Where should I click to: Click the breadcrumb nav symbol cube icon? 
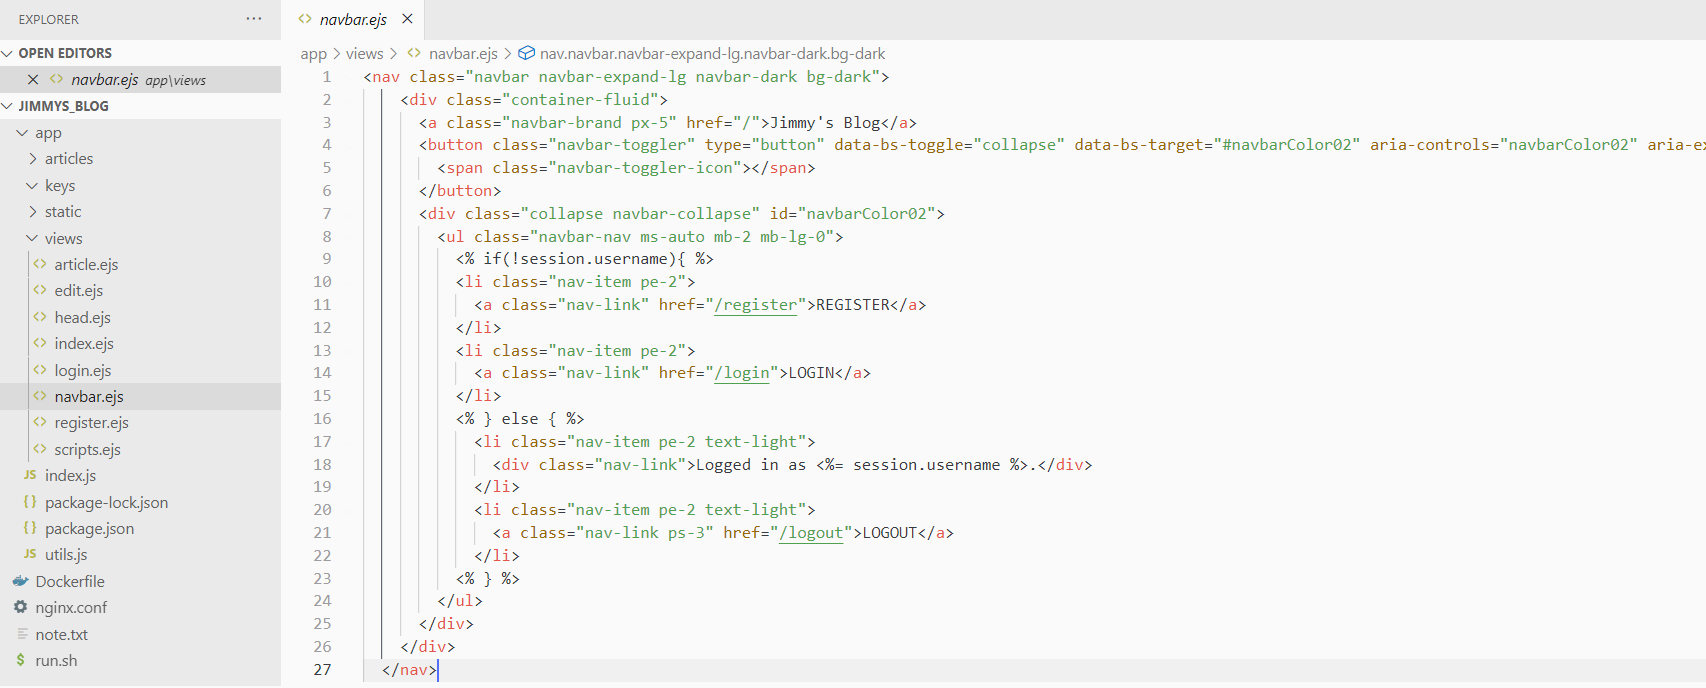[526, 53]
